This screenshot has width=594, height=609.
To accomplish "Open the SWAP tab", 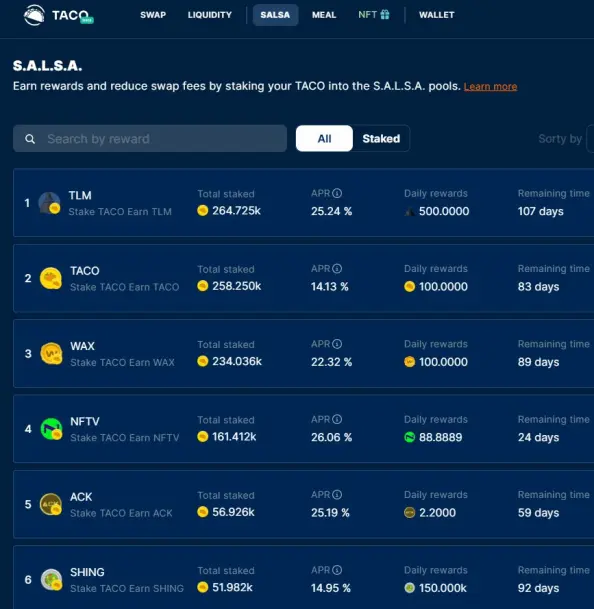I will 153,15.
